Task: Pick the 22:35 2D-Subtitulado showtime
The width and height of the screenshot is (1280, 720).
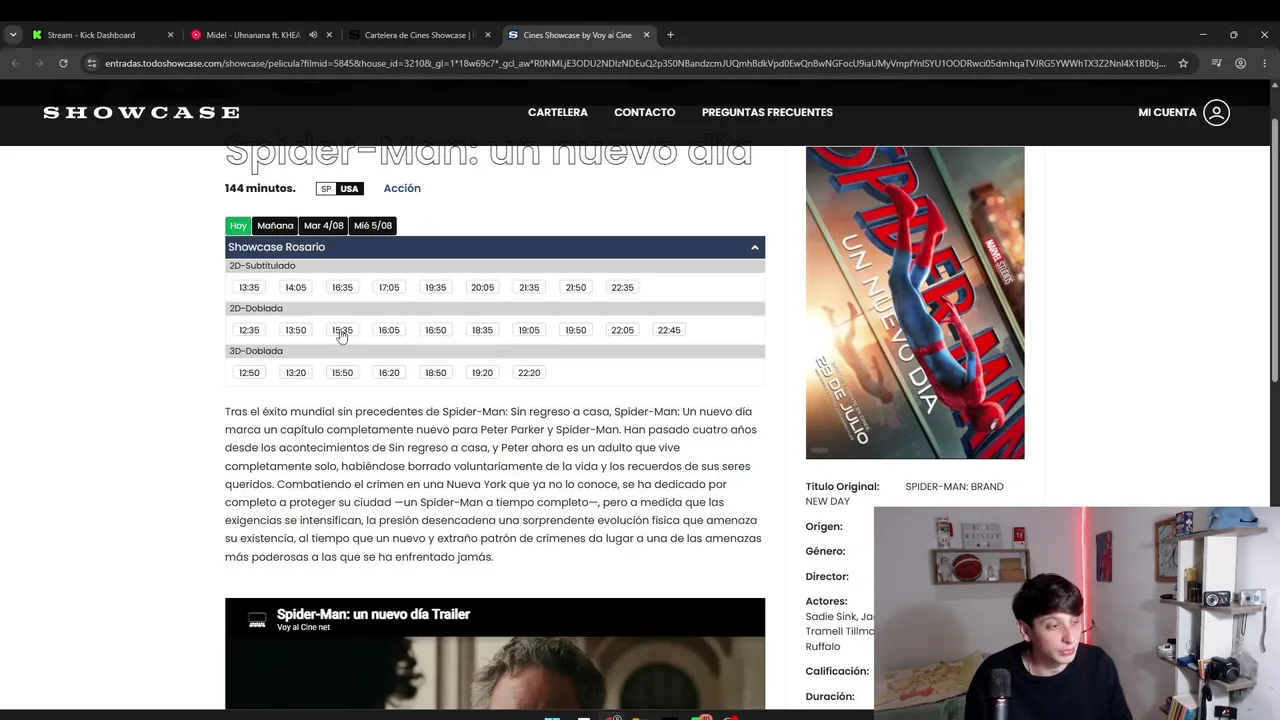Action: coord(622,288)
